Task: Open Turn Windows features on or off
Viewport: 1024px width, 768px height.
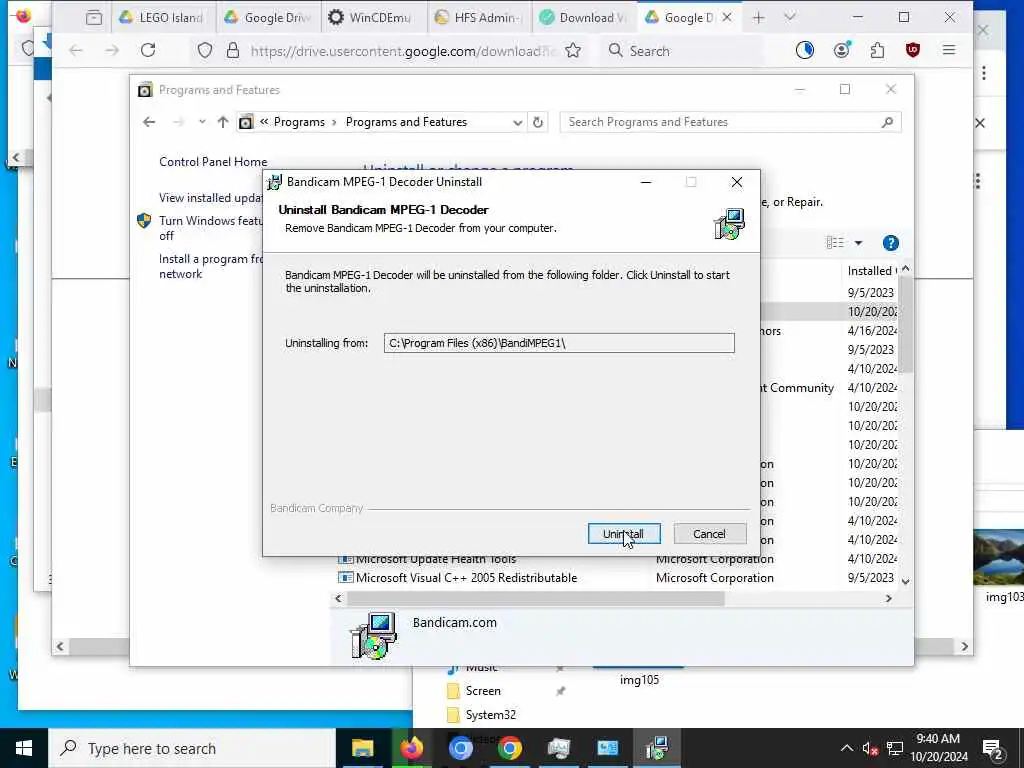Action: [210, 228]
